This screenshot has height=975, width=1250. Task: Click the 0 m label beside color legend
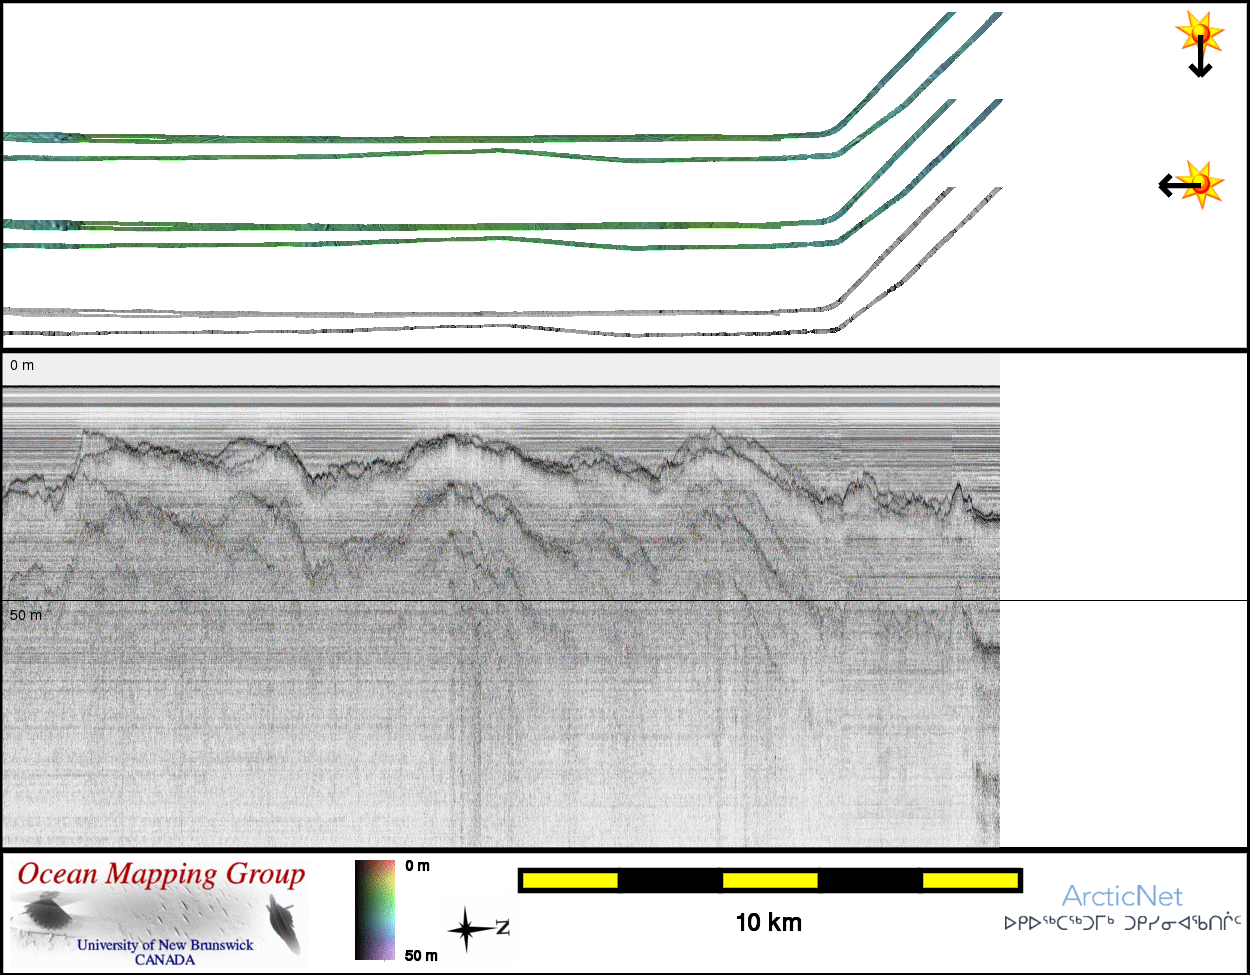417,866
